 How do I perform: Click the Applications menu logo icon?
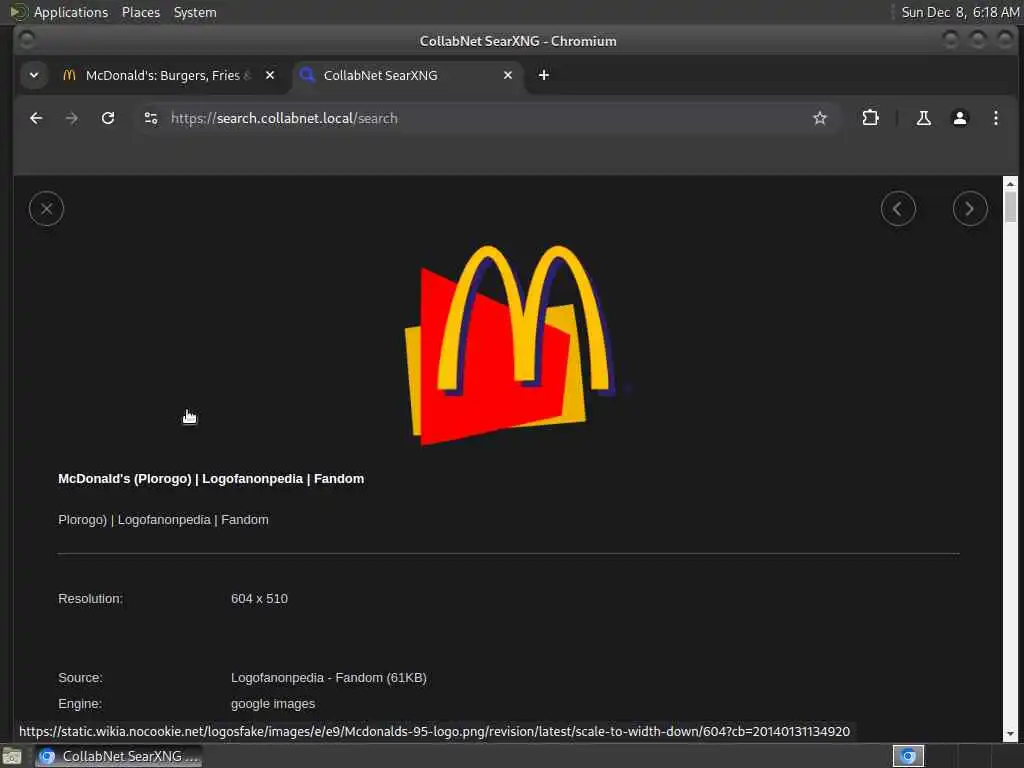(x=18, y=12)
